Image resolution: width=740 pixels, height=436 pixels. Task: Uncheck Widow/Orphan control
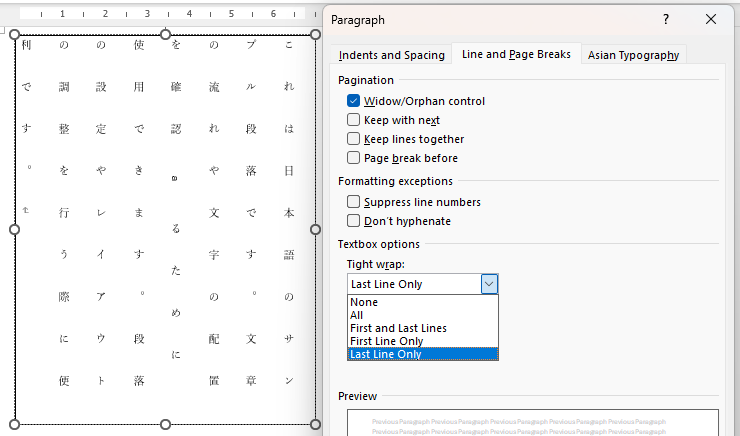pyautogui.click(x=354, y=101)
